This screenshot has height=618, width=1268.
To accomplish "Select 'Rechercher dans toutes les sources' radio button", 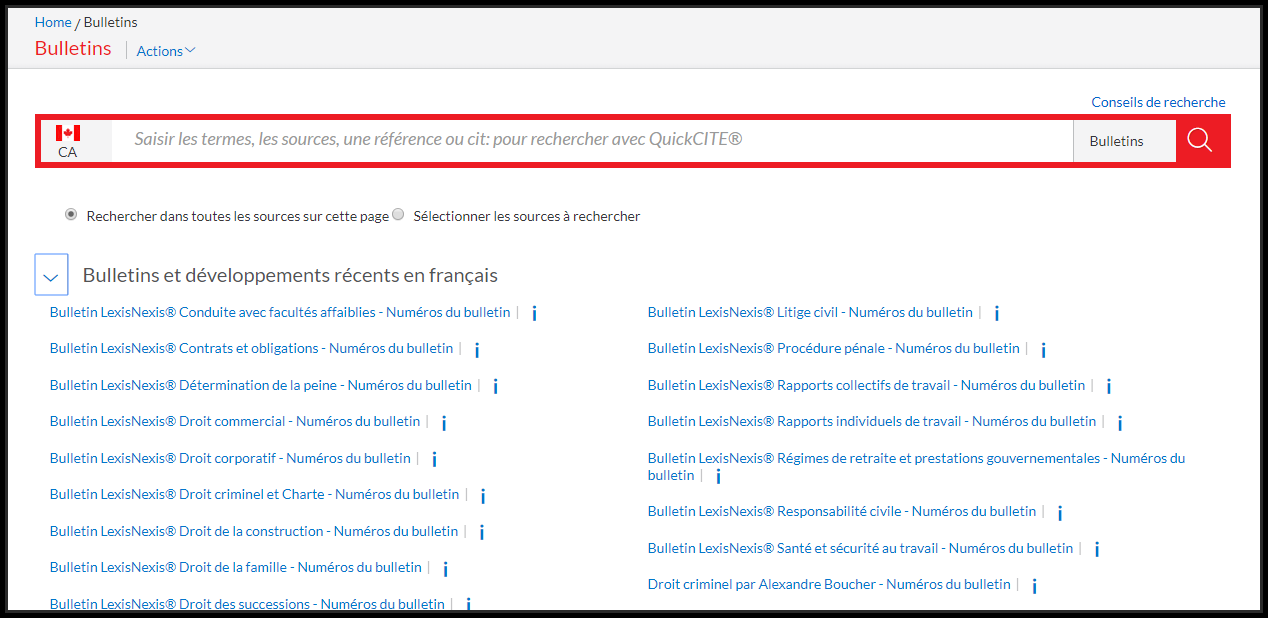I will (x=71, y=214).
